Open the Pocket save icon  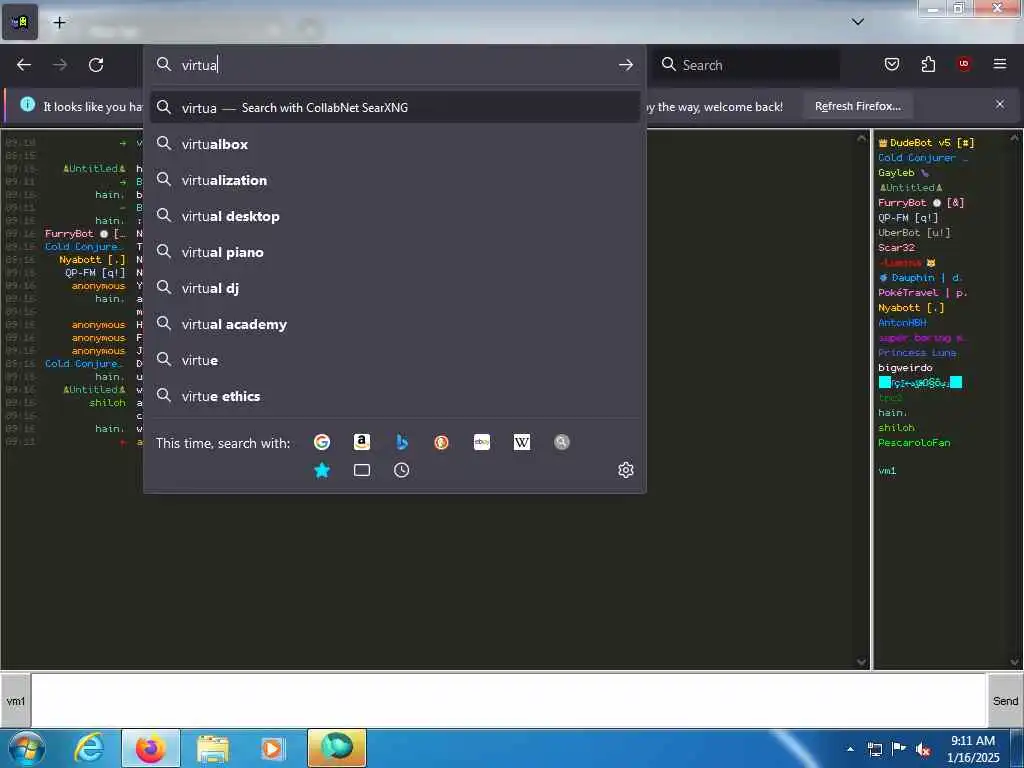click(x=891, y=64)
